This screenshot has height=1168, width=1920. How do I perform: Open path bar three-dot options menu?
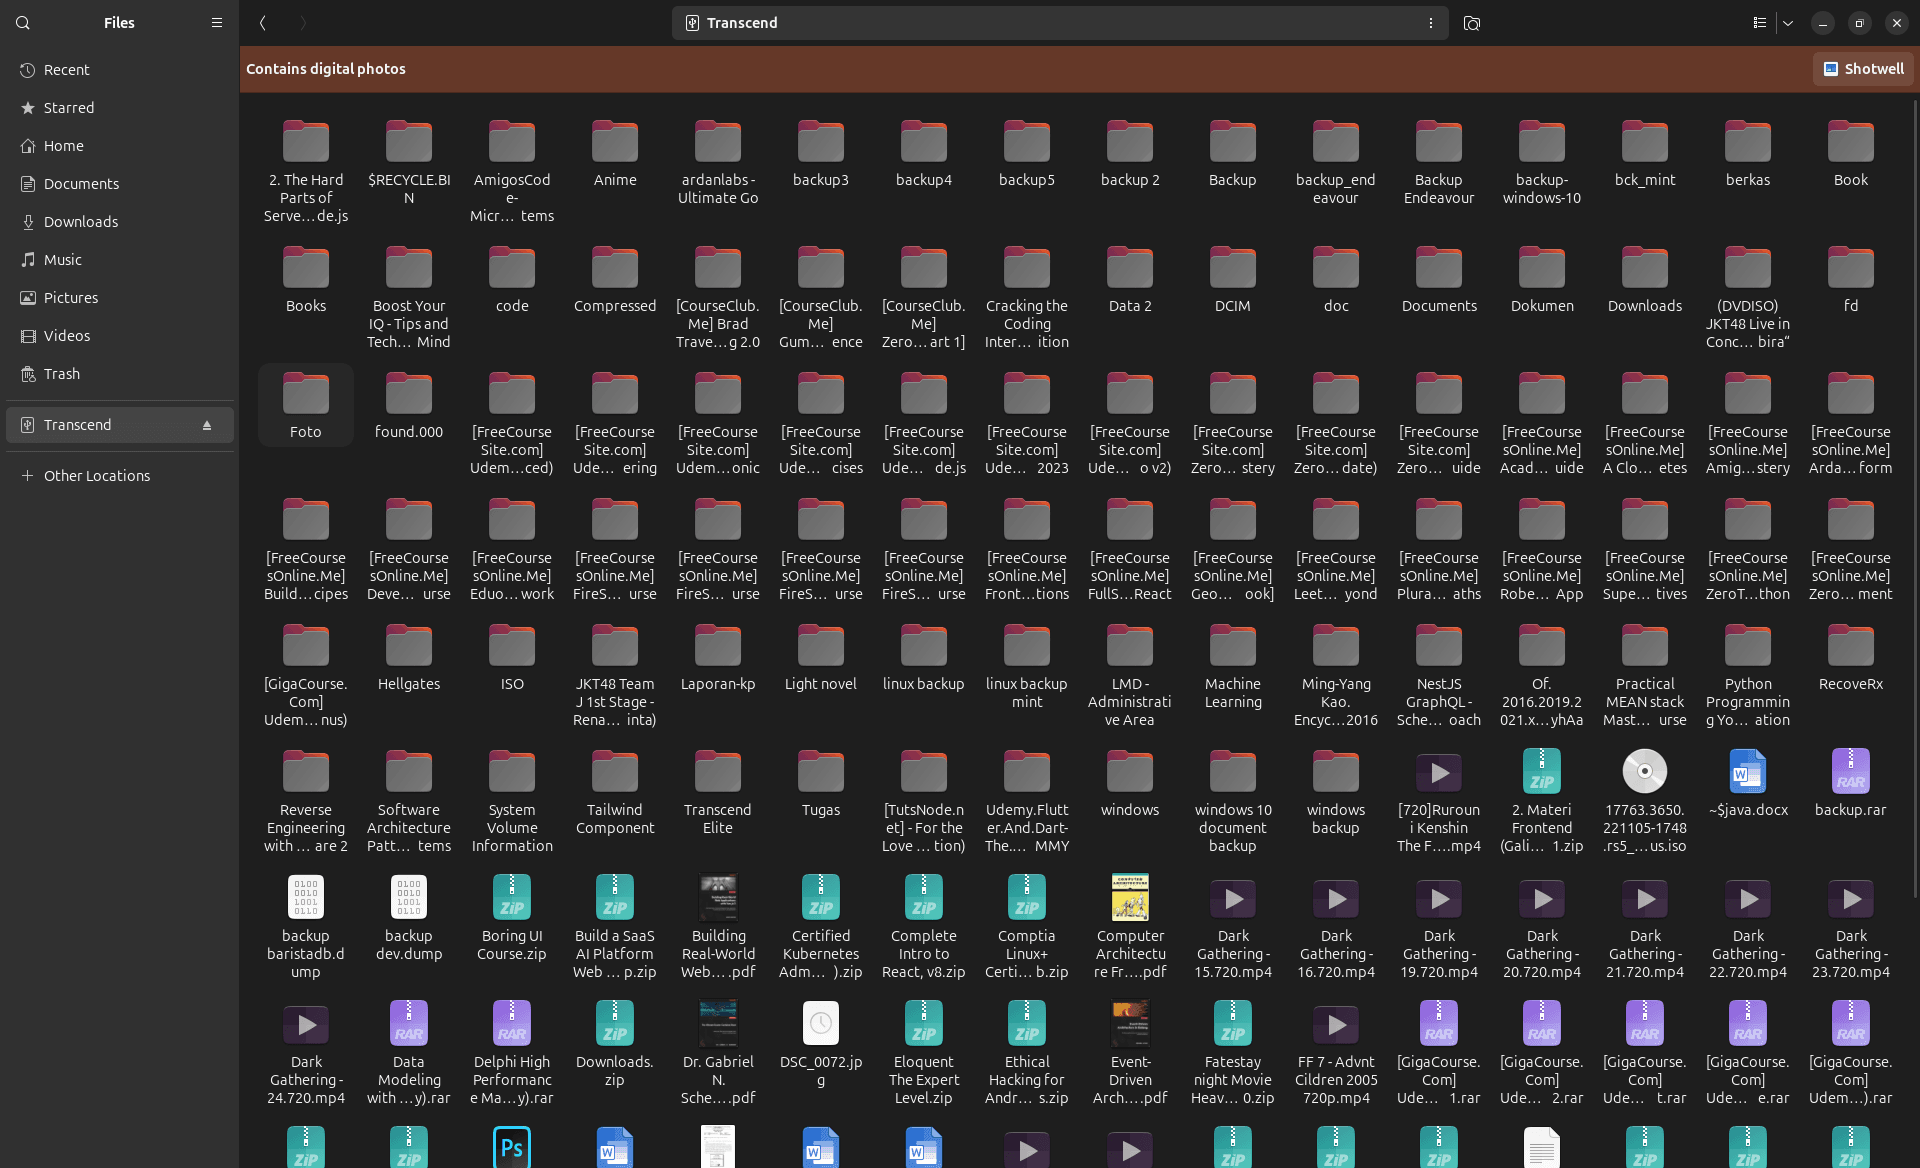(1431, 23)
